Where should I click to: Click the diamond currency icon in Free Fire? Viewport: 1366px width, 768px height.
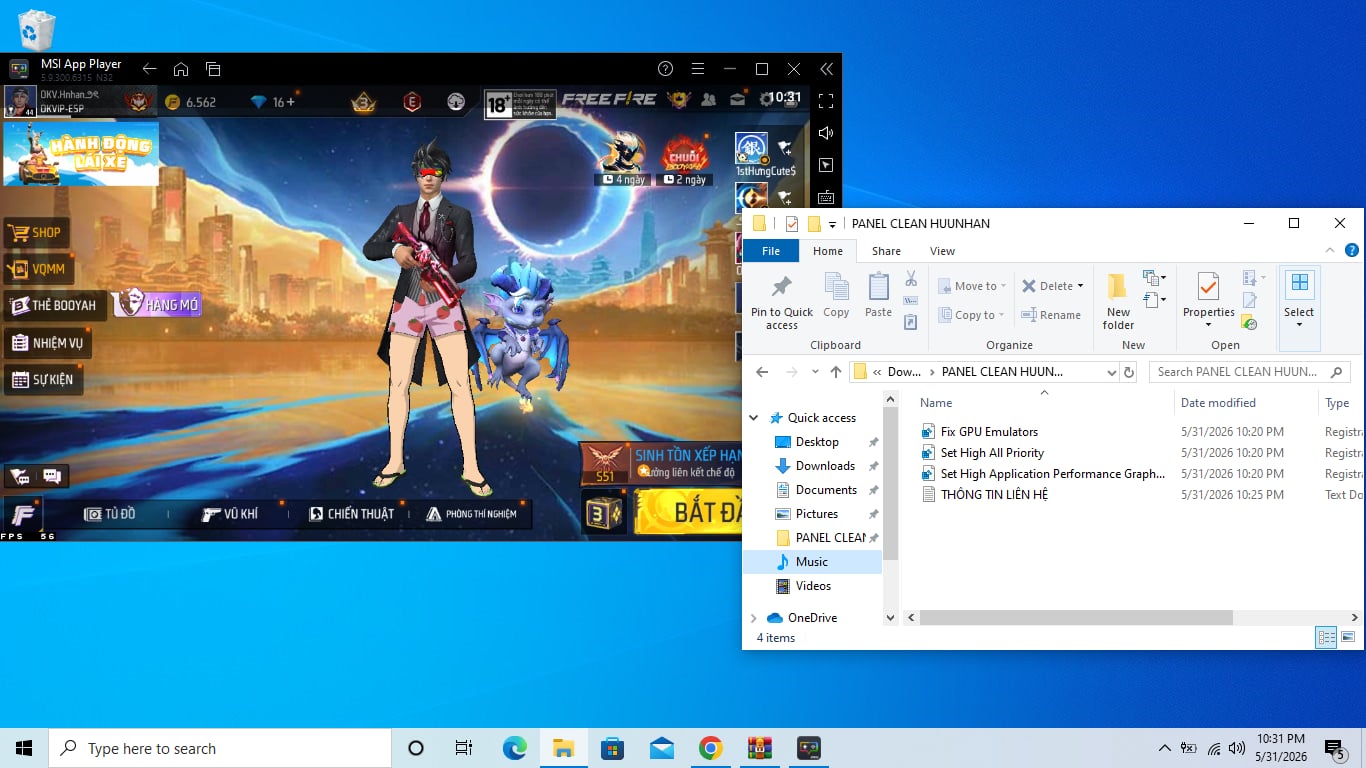pos(259,102)
